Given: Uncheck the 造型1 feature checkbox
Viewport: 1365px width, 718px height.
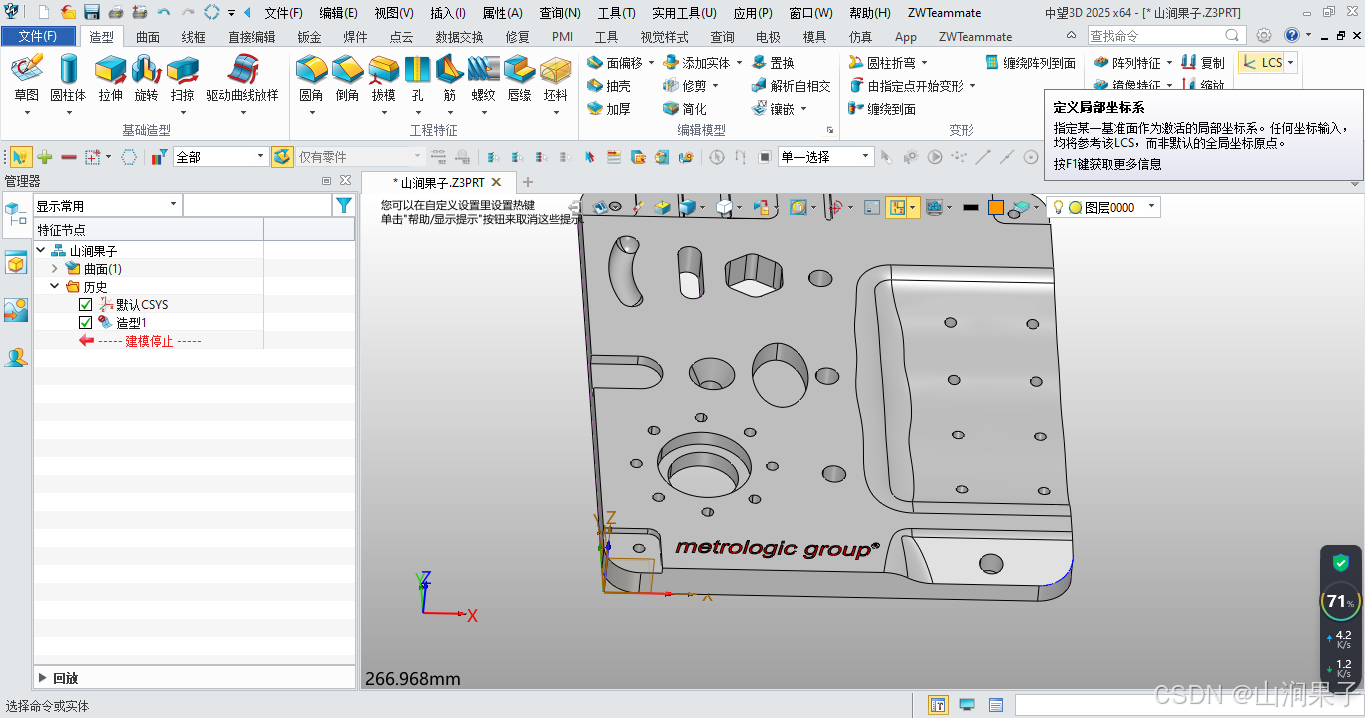Looking at the screenshot, I should point(85,323).
